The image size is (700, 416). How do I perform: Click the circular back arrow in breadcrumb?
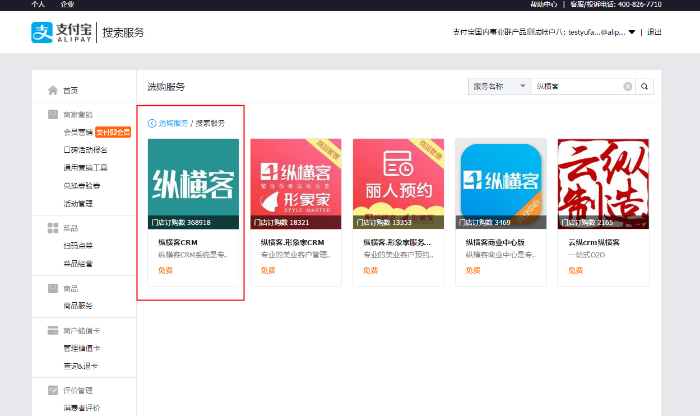[152, 123]
